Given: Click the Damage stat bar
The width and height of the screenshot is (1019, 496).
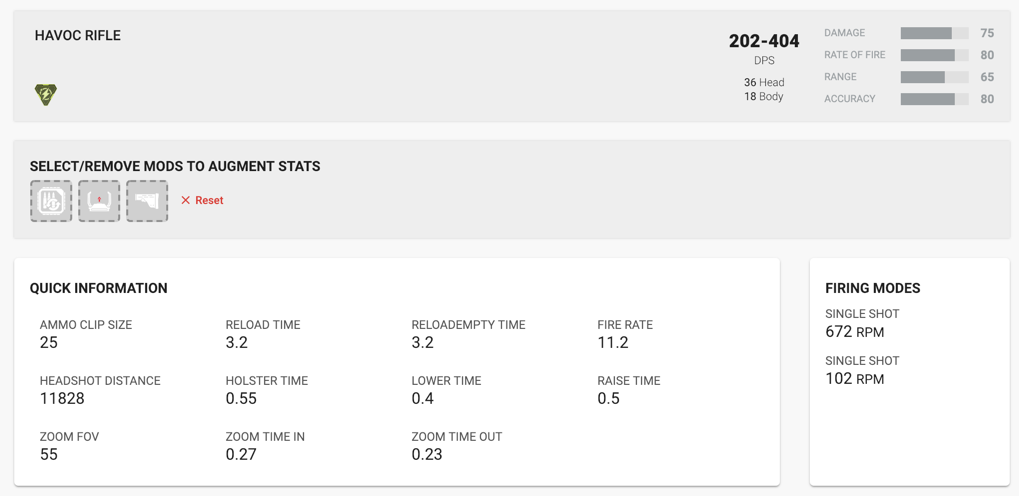Looking at the screenshot, I should click(x=935, y=33).
